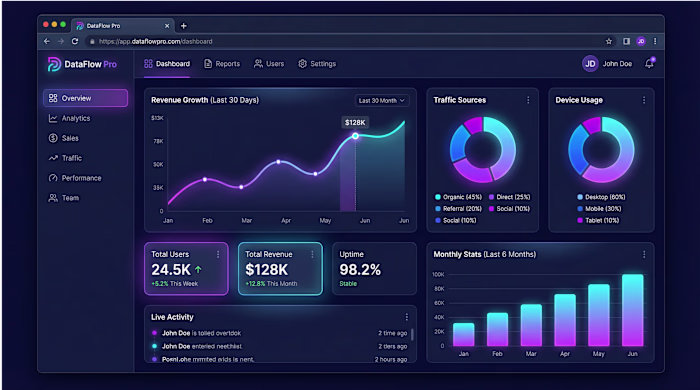Click the '+5.2% This Week' text
This screenshot has width=700, height=390.
click(x=175, y=284)
